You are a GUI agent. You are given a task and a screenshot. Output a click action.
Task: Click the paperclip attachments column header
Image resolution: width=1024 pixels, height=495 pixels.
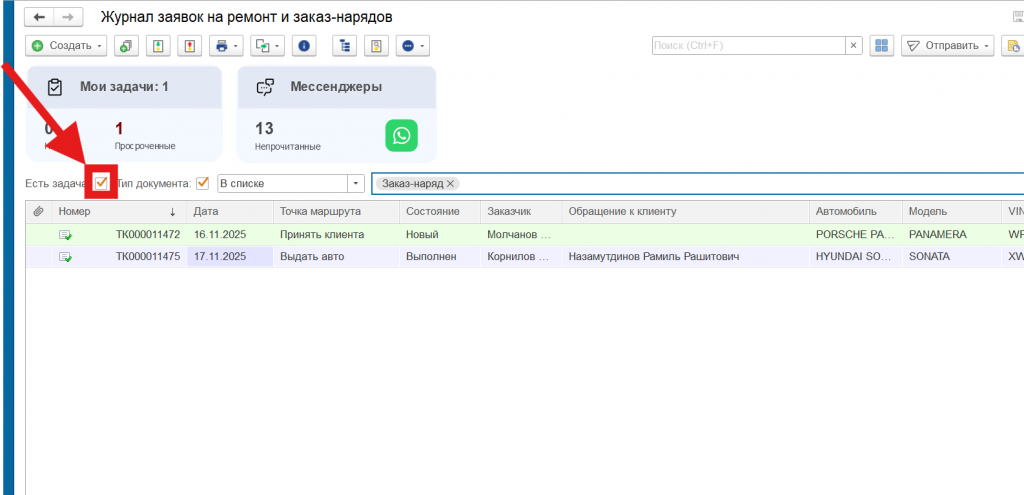(x=38, y=212)
